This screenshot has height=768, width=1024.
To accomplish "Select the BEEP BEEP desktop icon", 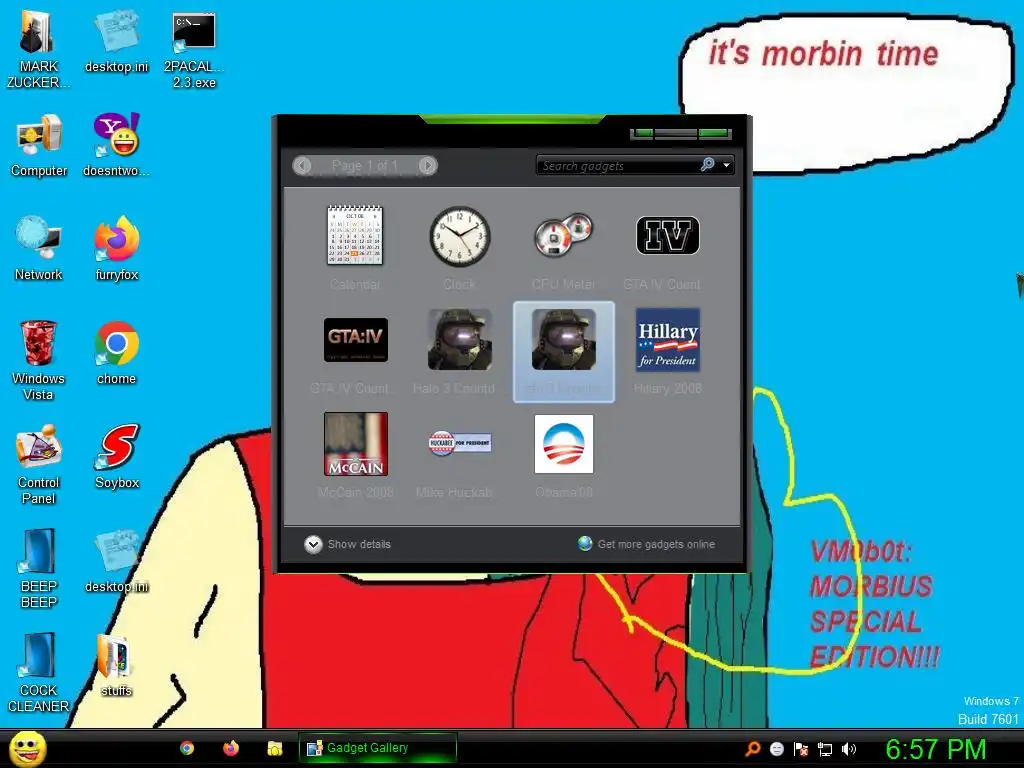I will 39,568.
